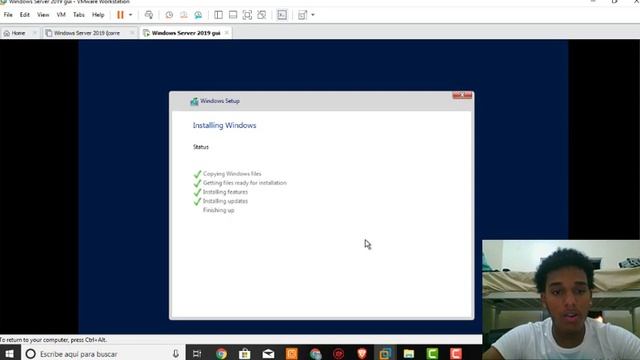The height and width of the screenshot is (360, 640).
Task: Expand the stretch display dropdown arrow
Action: click(313, 15)
